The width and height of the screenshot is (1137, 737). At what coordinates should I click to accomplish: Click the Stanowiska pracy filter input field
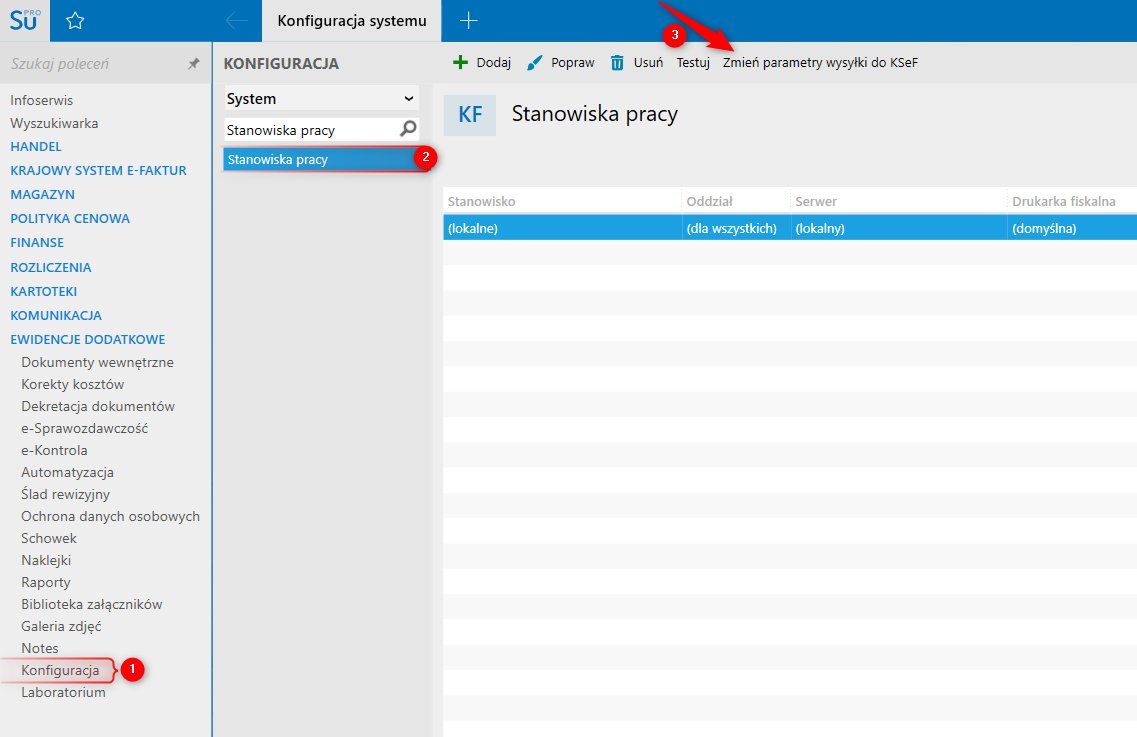pyautogui.click(x=311, y=130)
